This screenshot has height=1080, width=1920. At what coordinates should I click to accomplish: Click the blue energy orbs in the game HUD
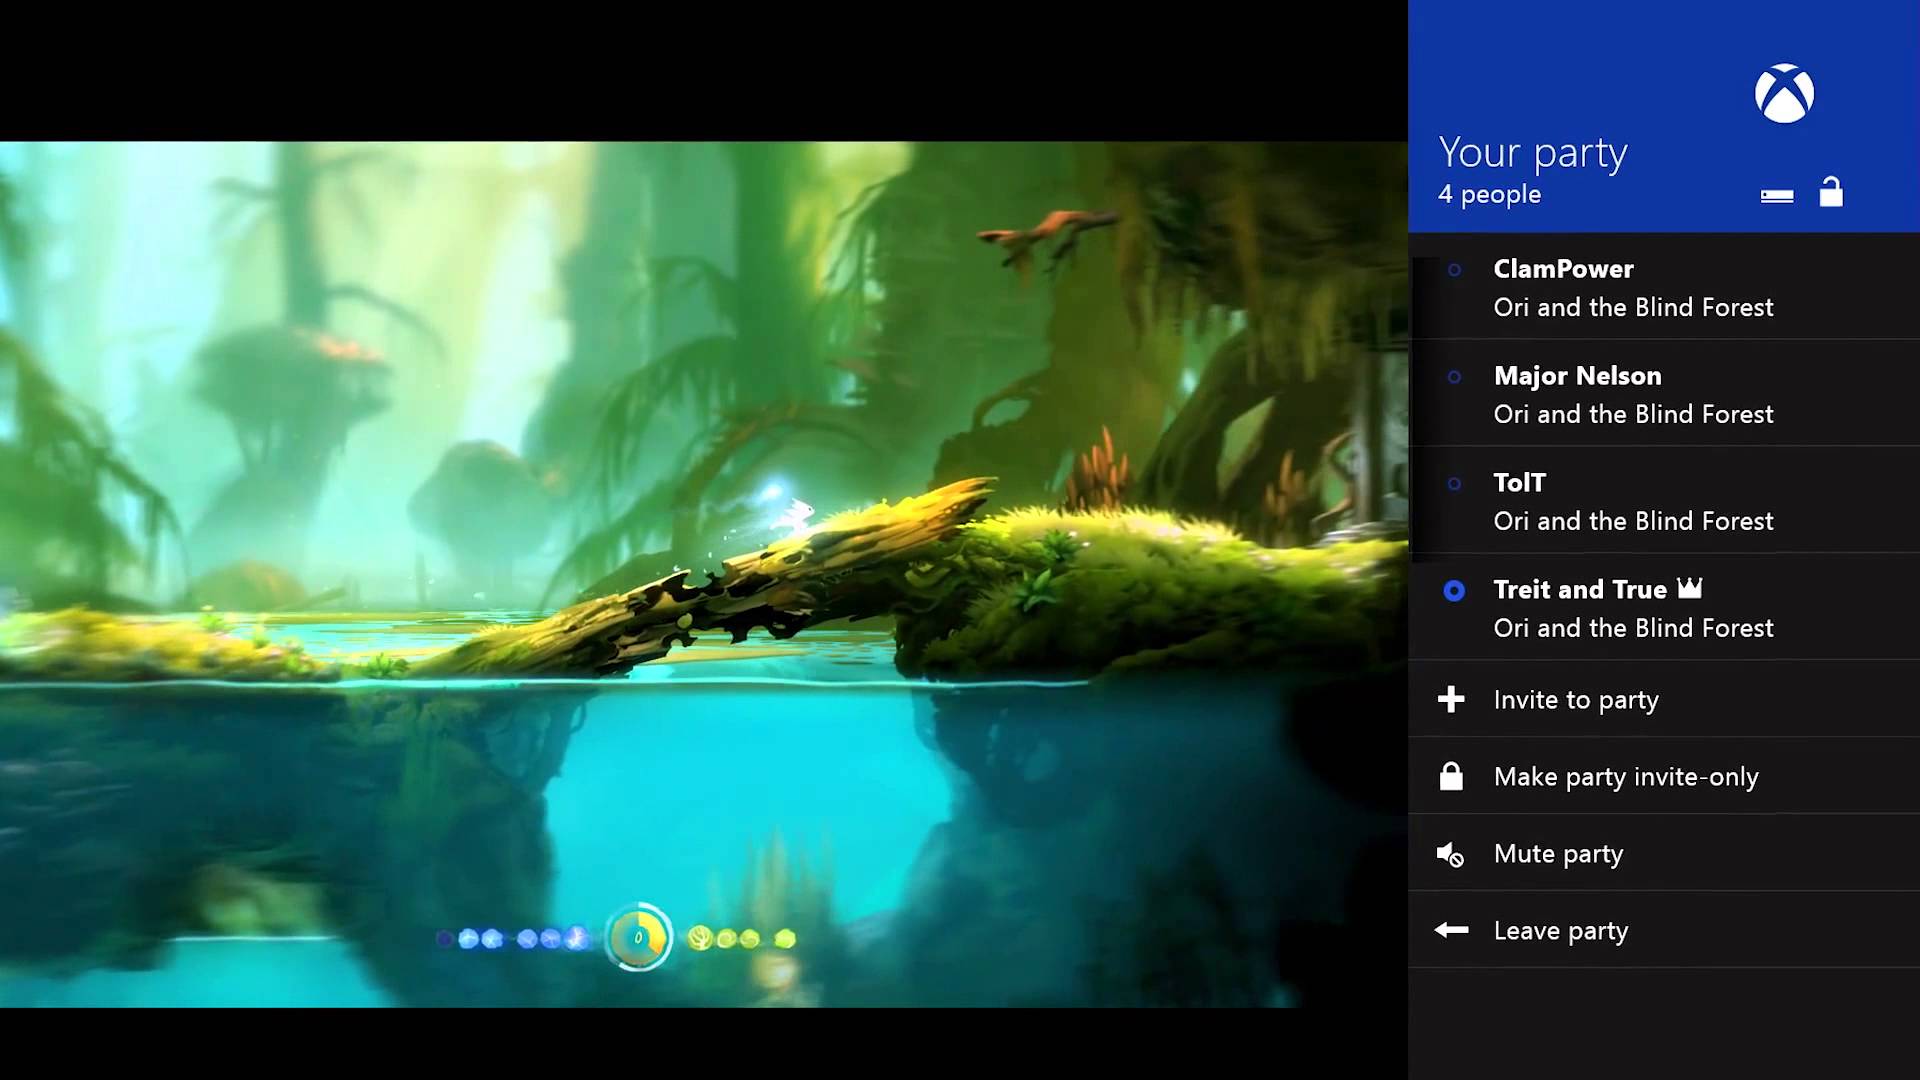pyautogui.click(x=516, y=938)
